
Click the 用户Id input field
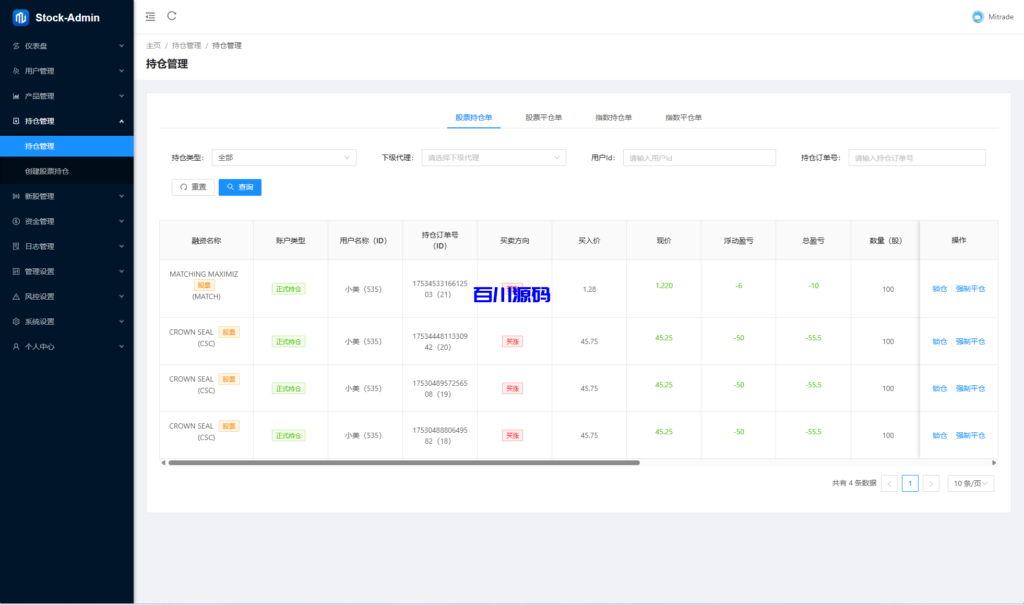click(x=699, y=157)
